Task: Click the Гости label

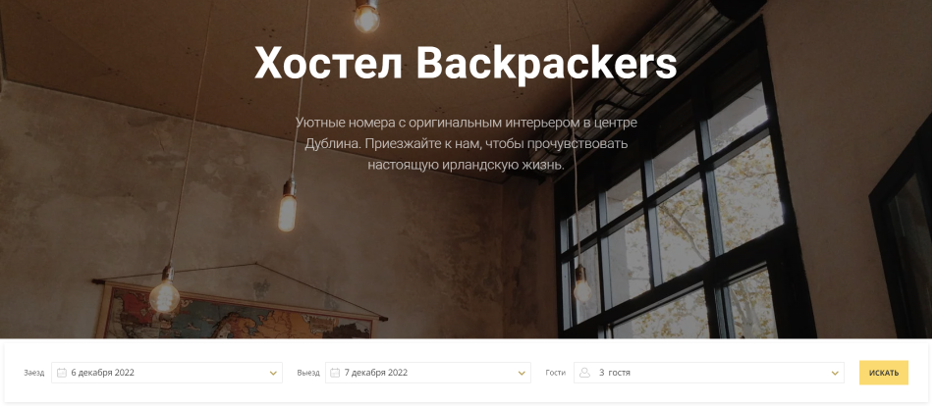Action: (x=555, y=373)
